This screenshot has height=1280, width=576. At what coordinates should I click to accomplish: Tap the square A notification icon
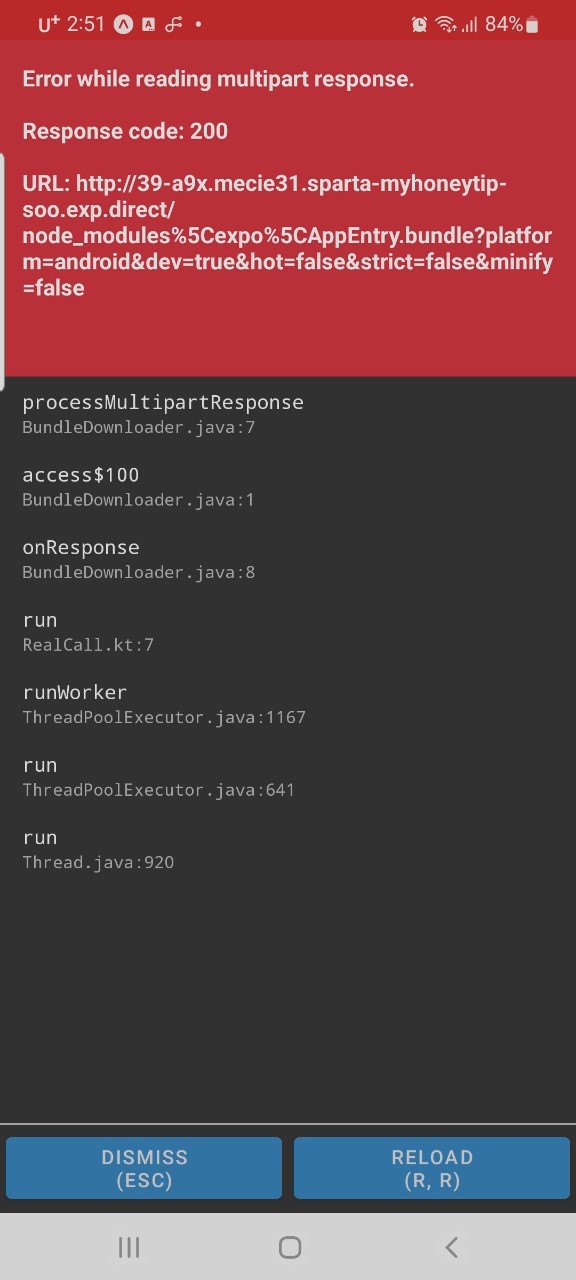(x=148, y=25)
